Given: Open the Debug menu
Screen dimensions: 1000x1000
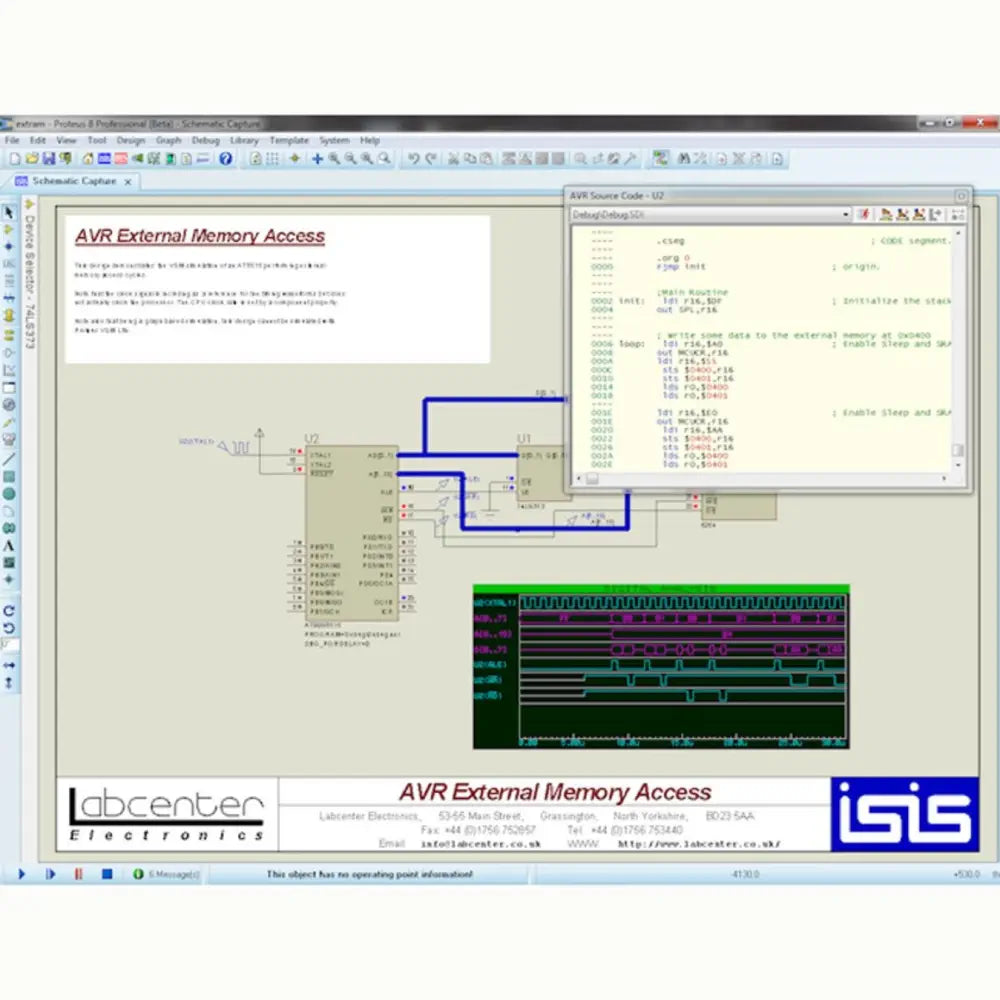Looking at the screenshot, I should tap(205, 140).
